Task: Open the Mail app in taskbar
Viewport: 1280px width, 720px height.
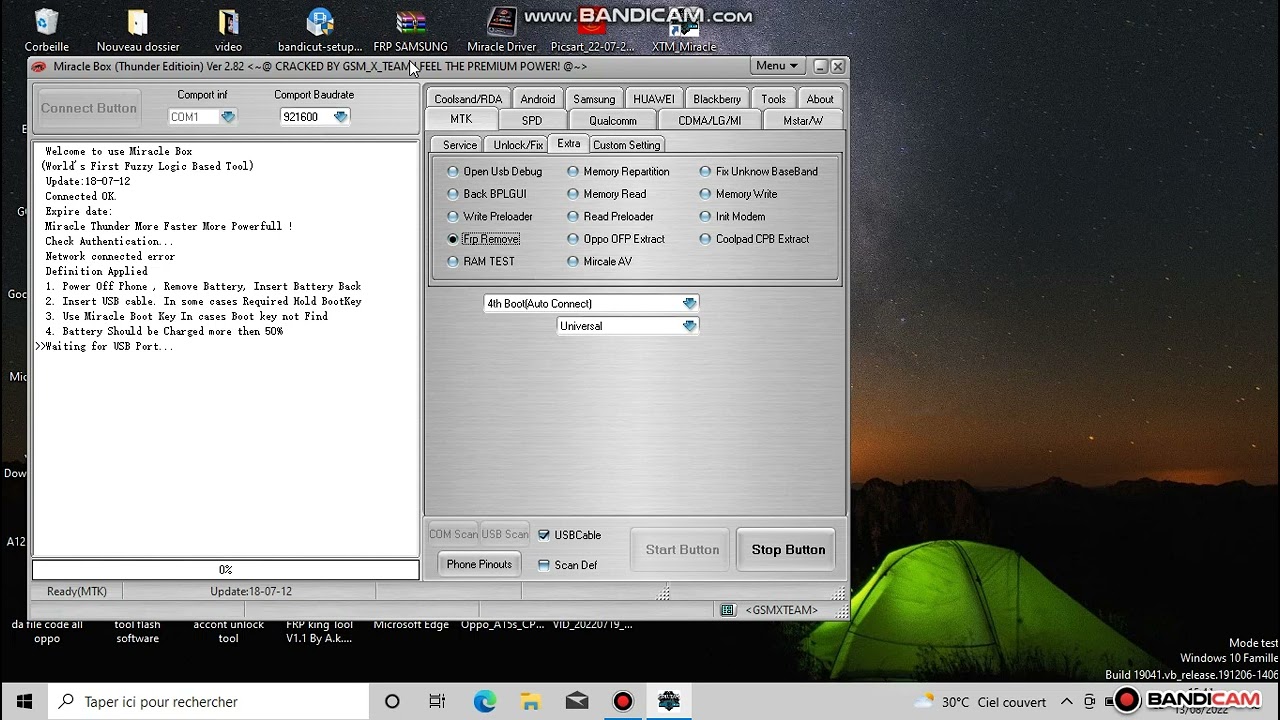Action: (577, 701)
